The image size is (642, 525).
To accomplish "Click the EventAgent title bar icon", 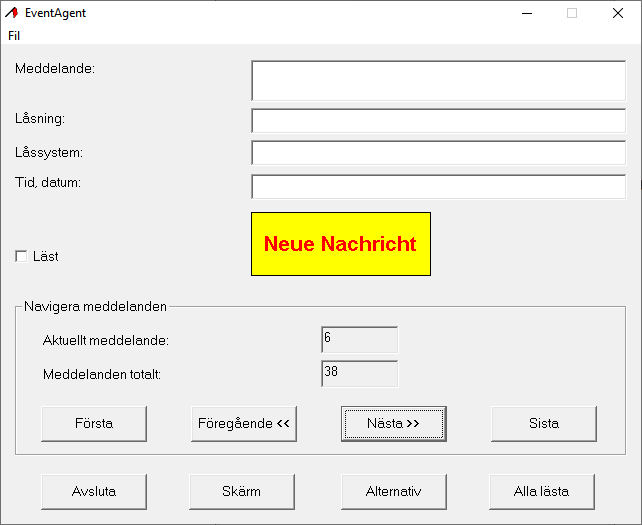I will [x=12, y=13].
